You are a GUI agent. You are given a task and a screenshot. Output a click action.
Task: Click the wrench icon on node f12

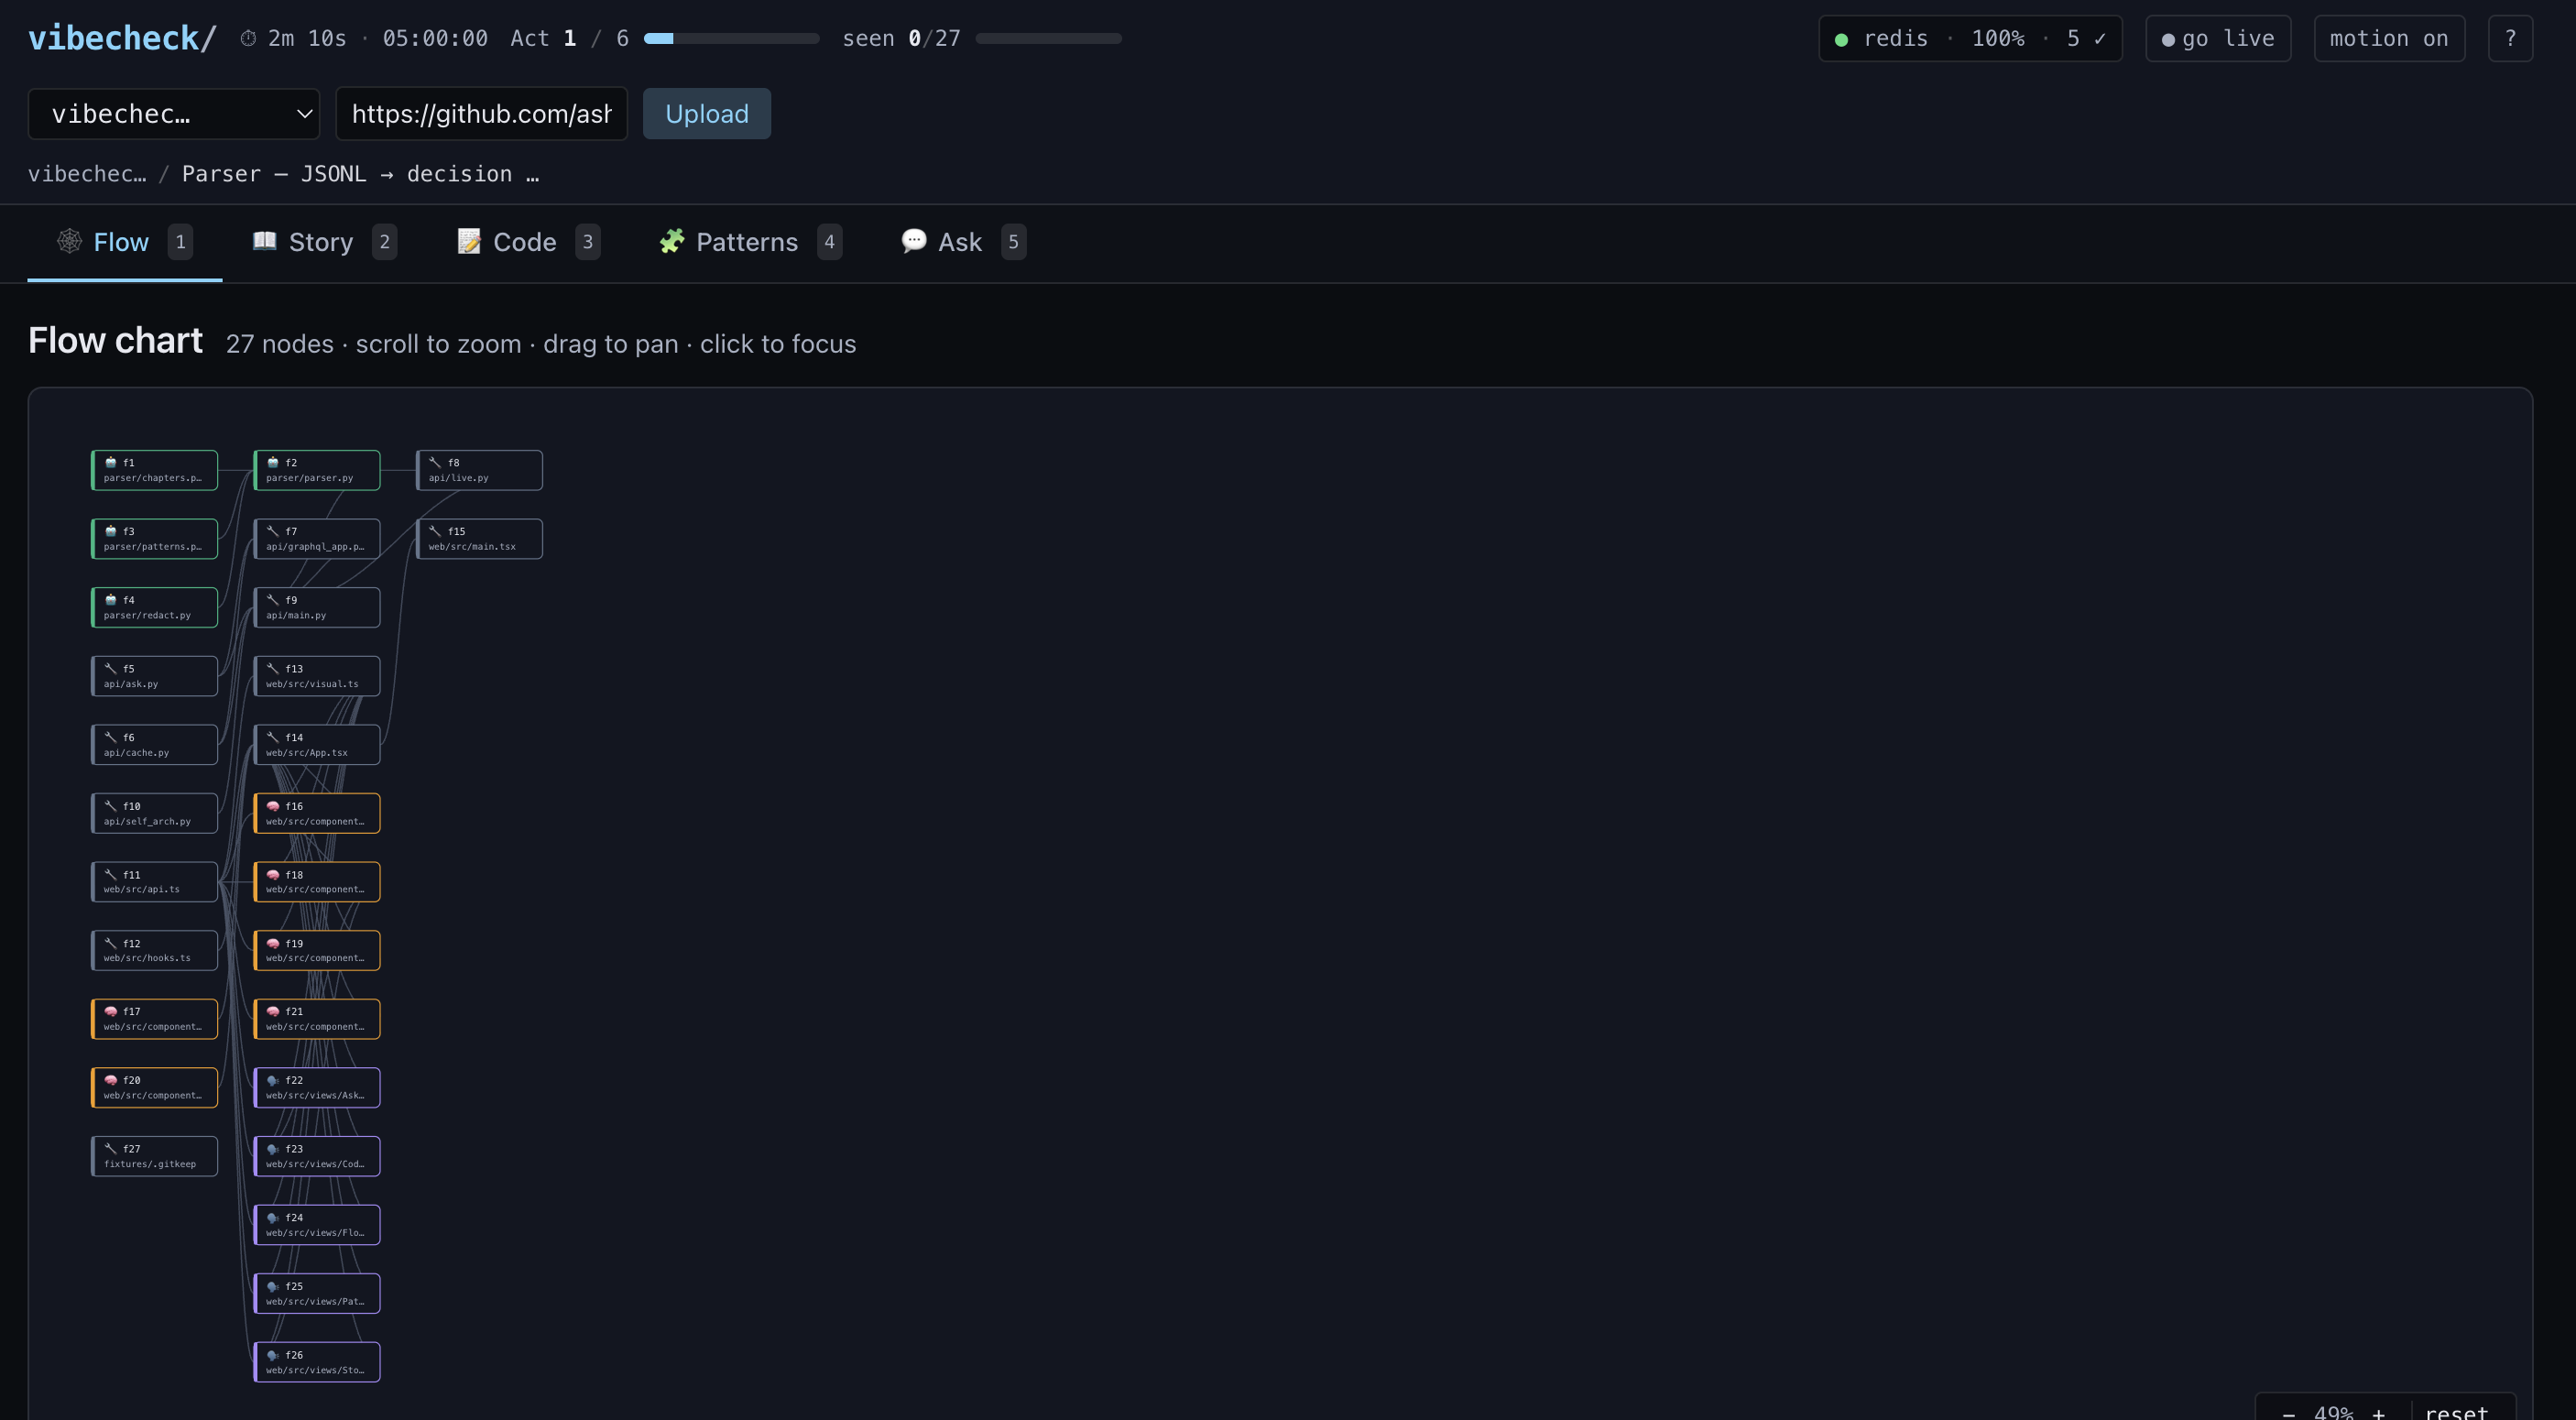click(111, 943)
